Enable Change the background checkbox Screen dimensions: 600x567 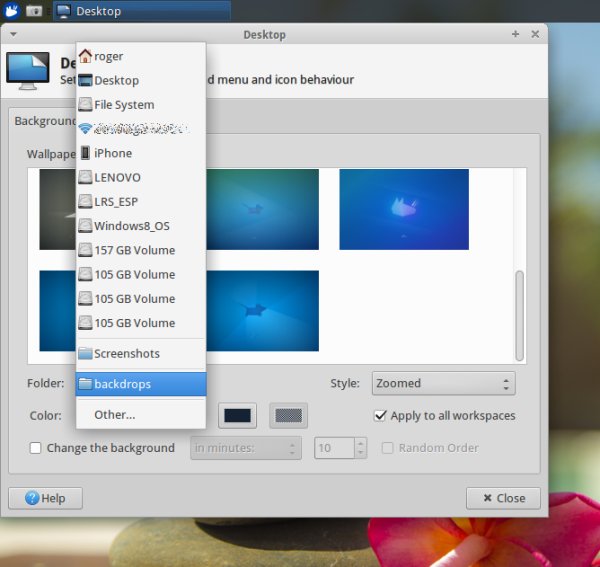(x=35, y=448)
